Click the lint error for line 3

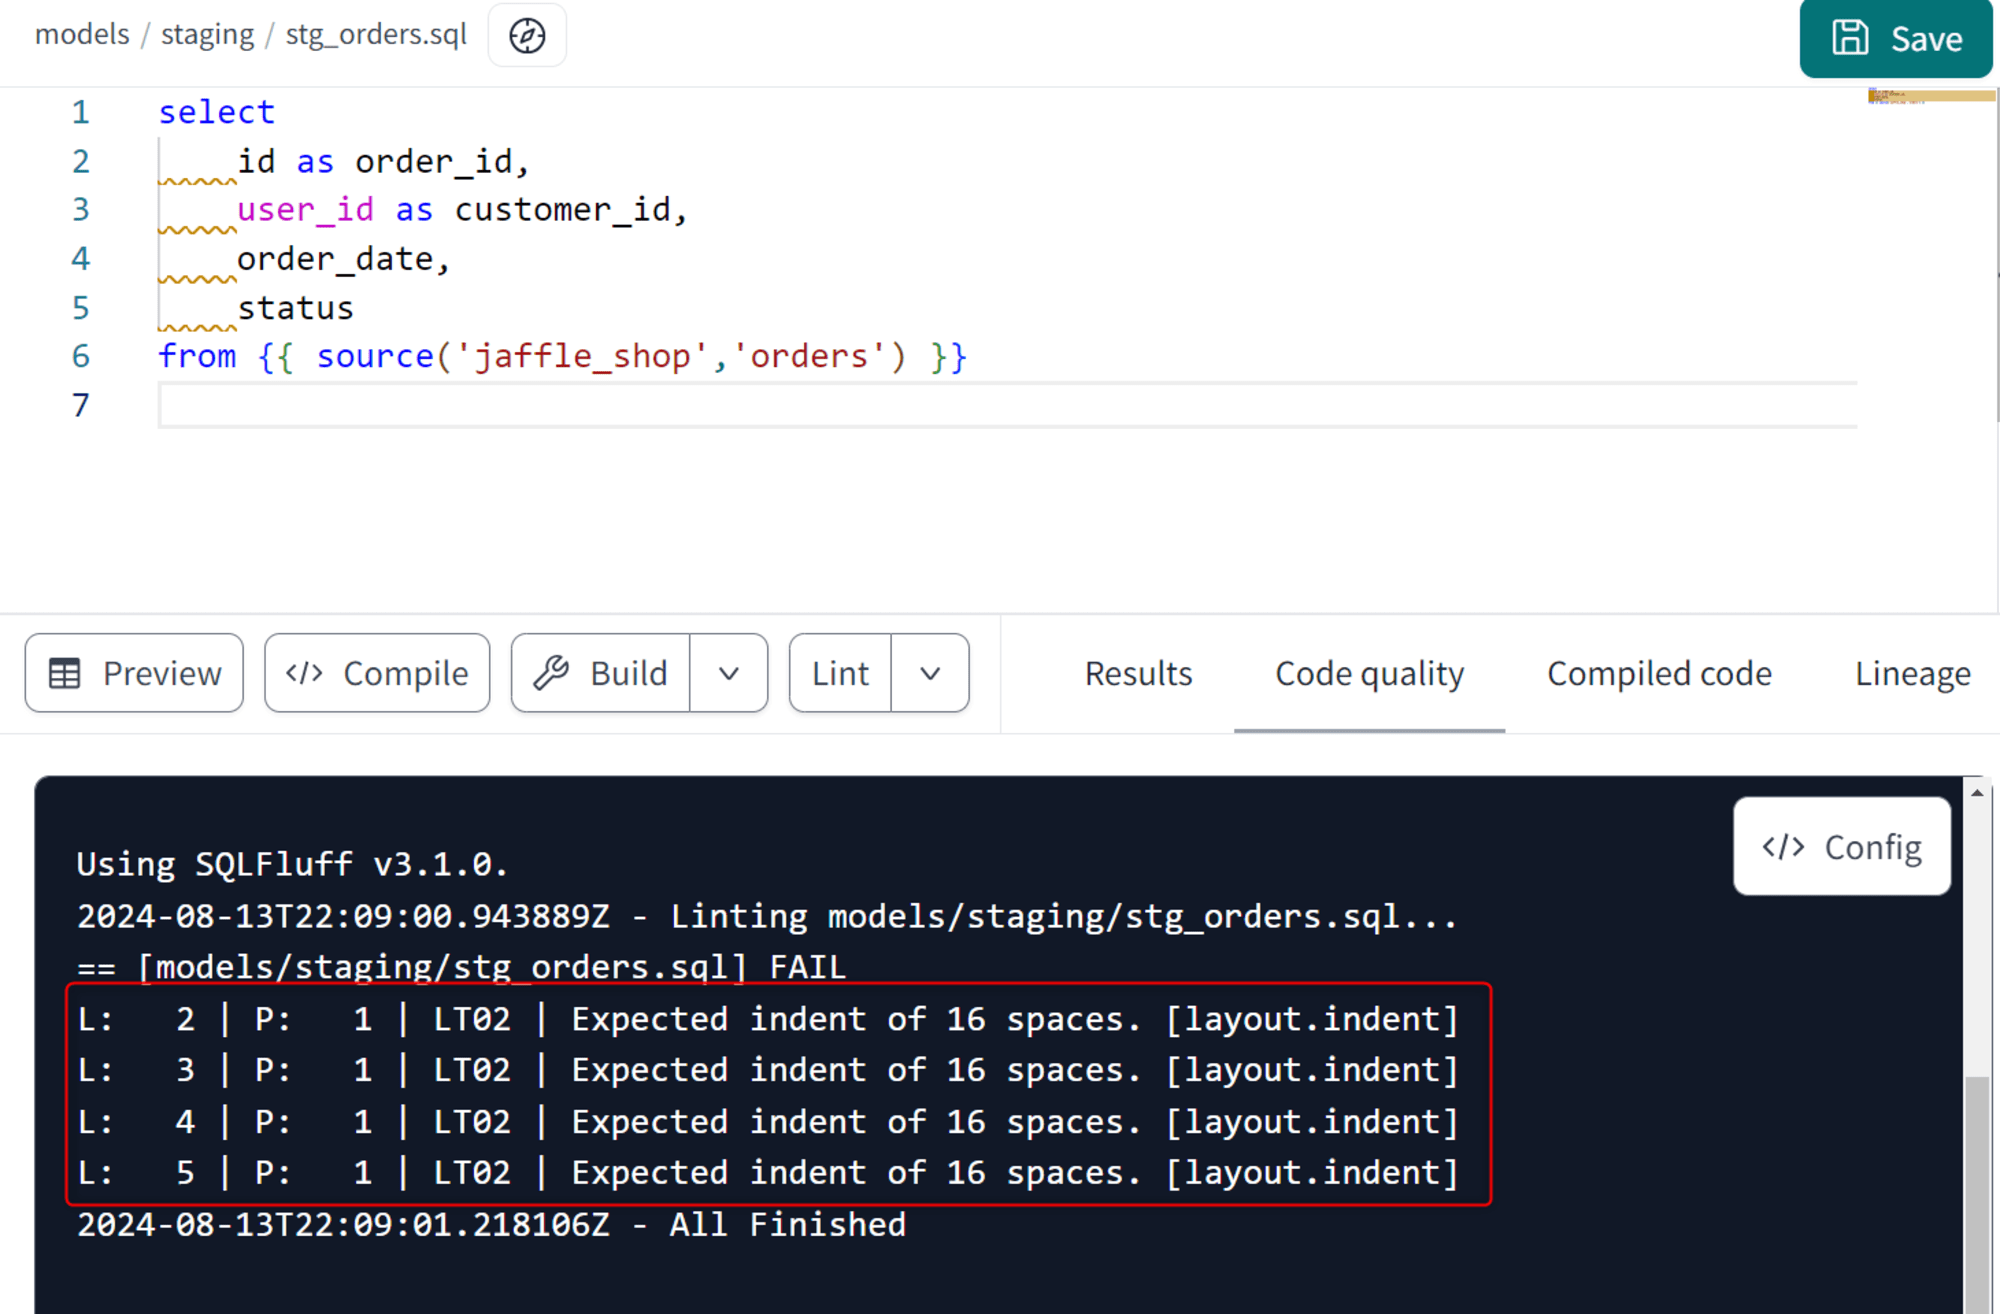click(x=768, y=1070)
